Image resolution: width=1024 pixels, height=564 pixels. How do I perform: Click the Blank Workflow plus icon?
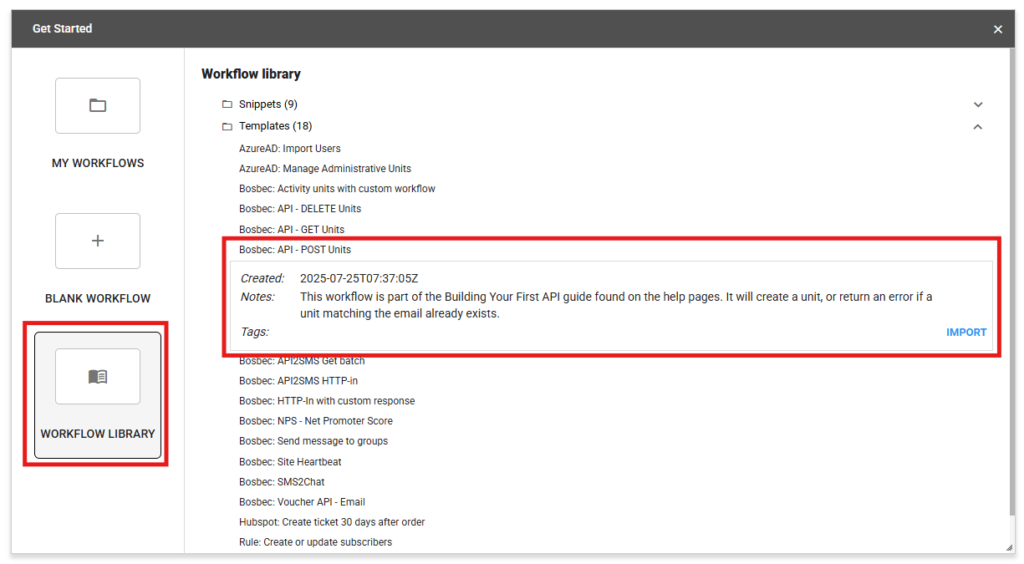click(x=97, y=241)
